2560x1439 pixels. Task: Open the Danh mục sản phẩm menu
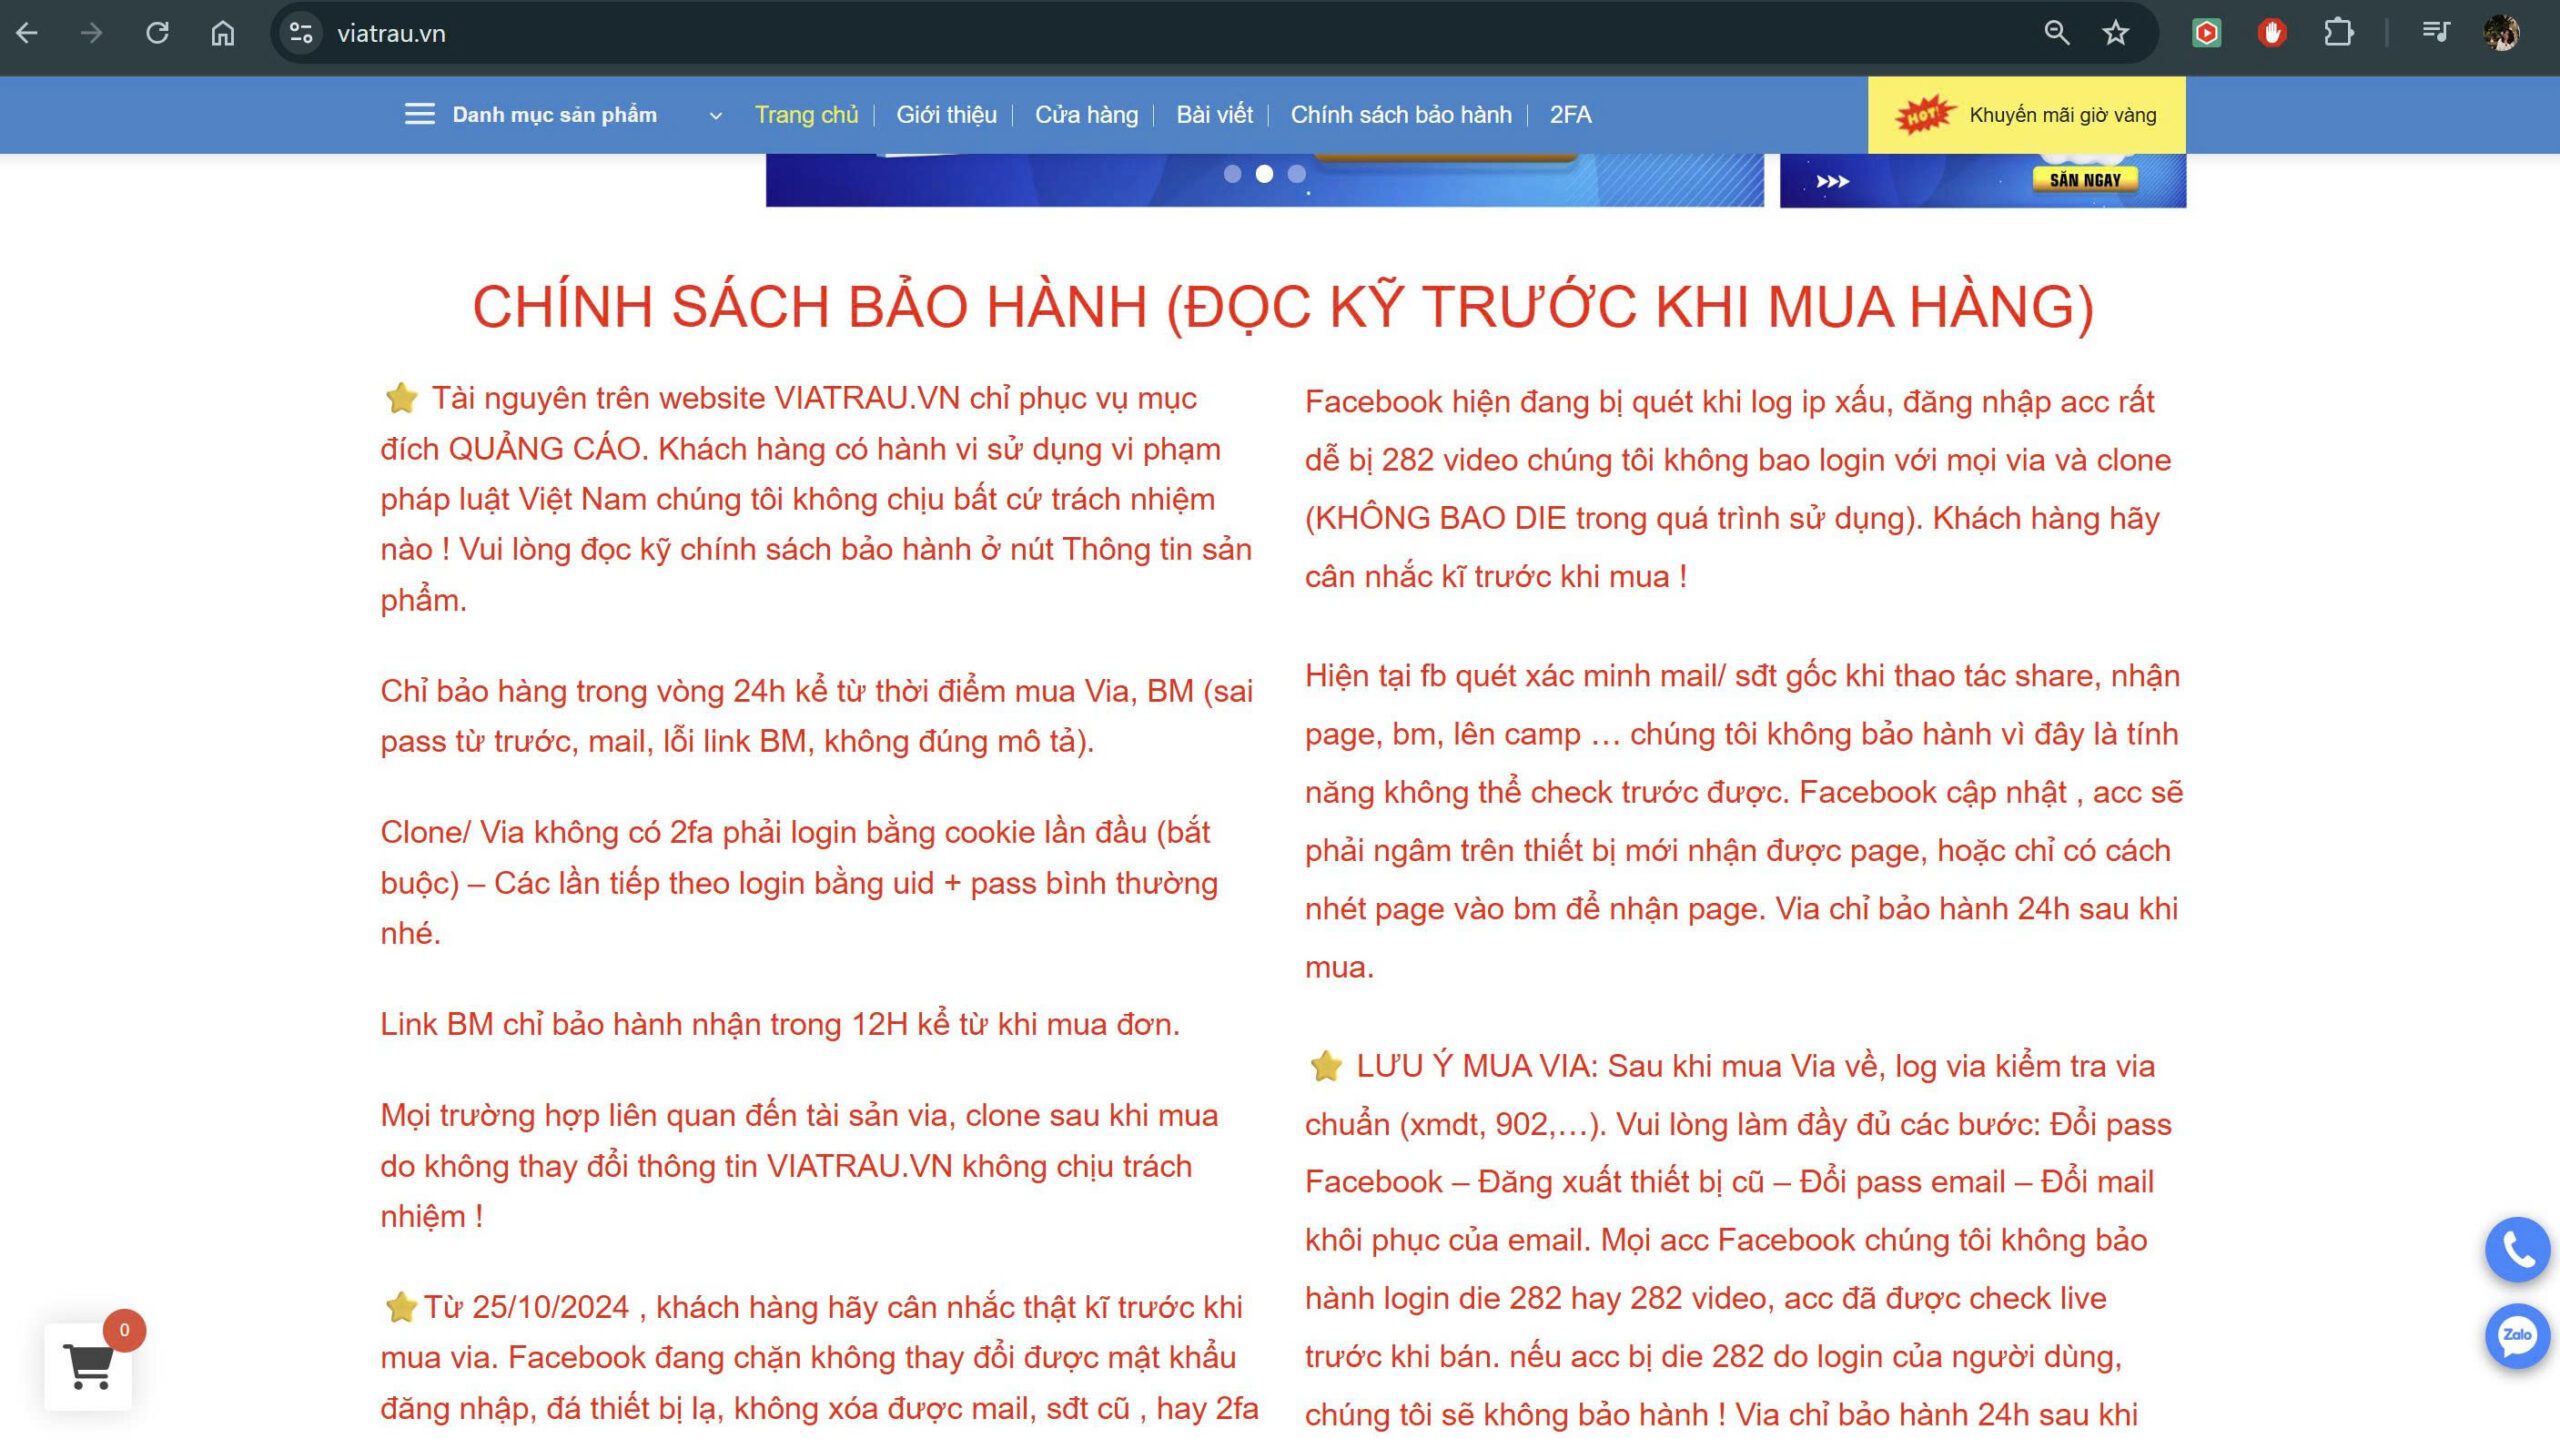555,114
